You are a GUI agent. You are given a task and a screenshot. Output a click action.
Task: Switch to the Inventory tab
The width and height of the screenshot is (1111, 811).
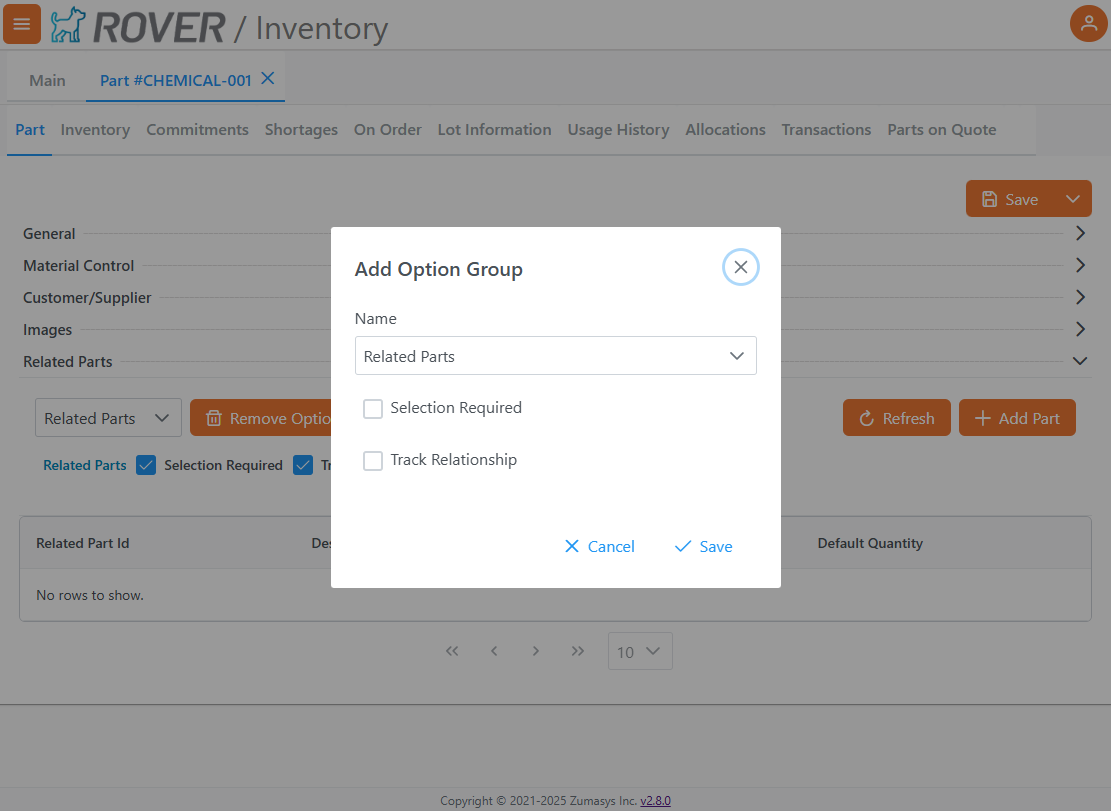(95, 130)
